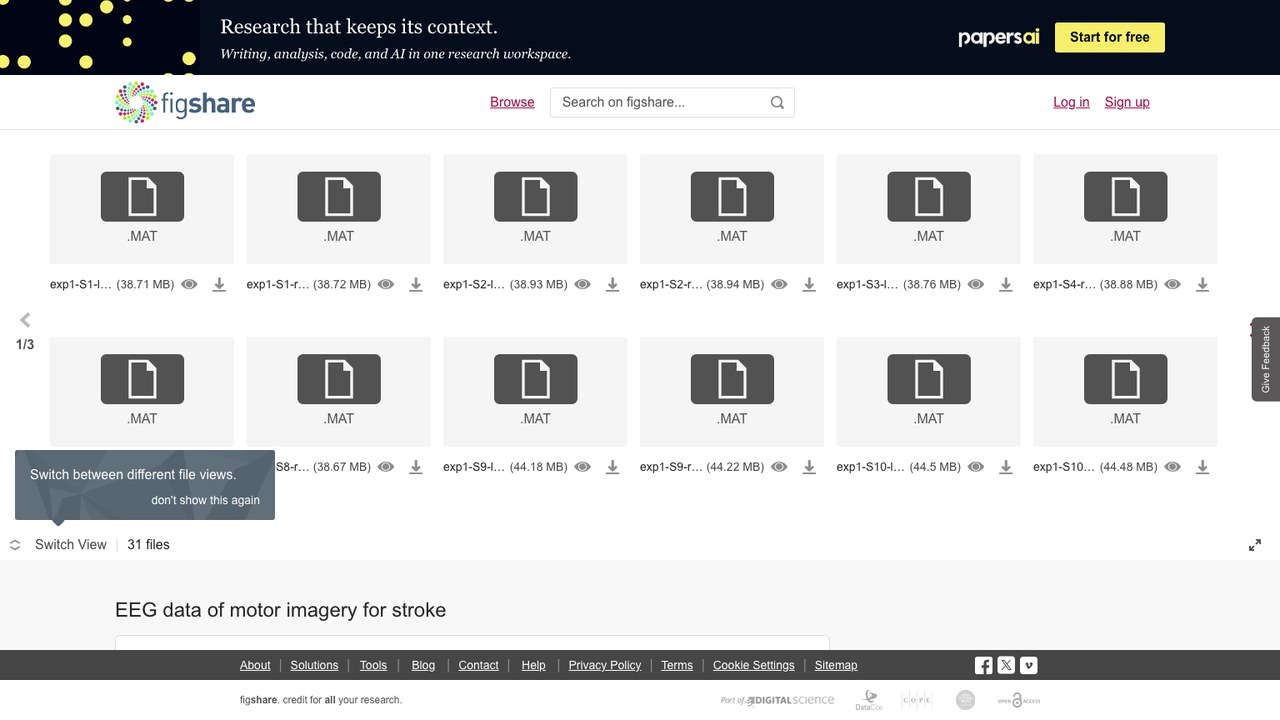Open the Contact footer link

(x=478, y=665)
